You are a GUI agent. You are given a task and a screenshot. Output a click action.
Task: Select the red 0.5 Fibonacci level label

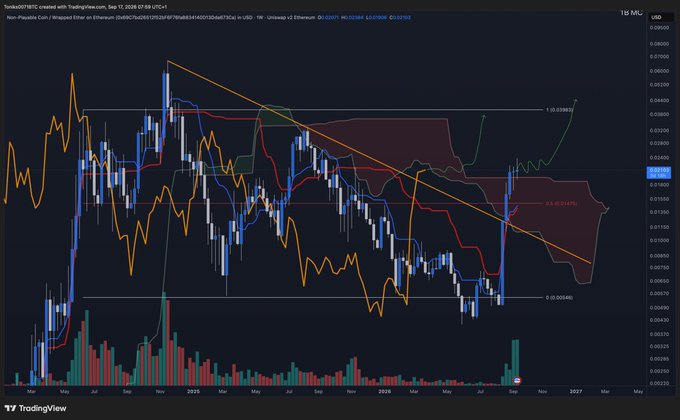coord(561,203)
